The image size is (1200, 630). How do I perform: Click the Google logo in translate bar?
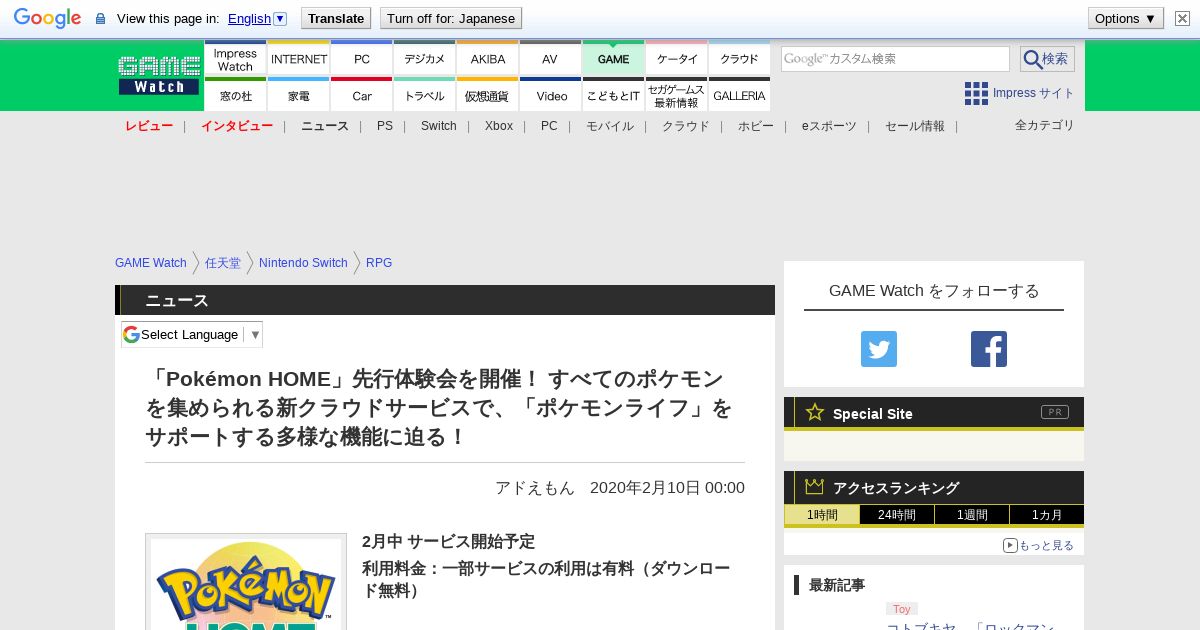pyautogui.click(x=47, y=18)
